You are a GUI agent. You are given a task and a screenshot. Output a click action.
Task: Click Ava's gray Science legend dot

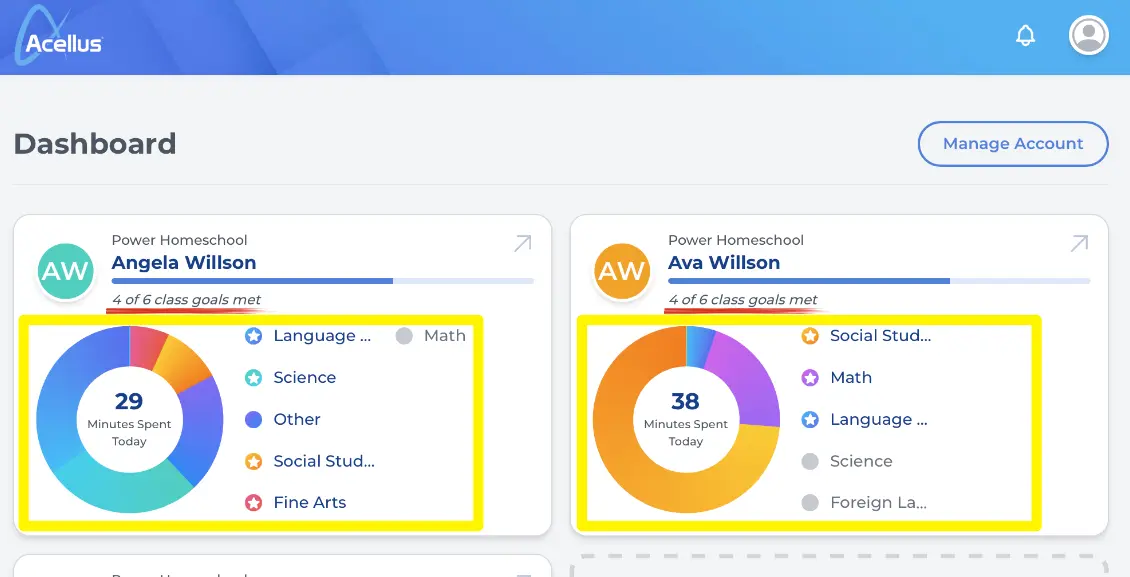(x=810, y=461)
